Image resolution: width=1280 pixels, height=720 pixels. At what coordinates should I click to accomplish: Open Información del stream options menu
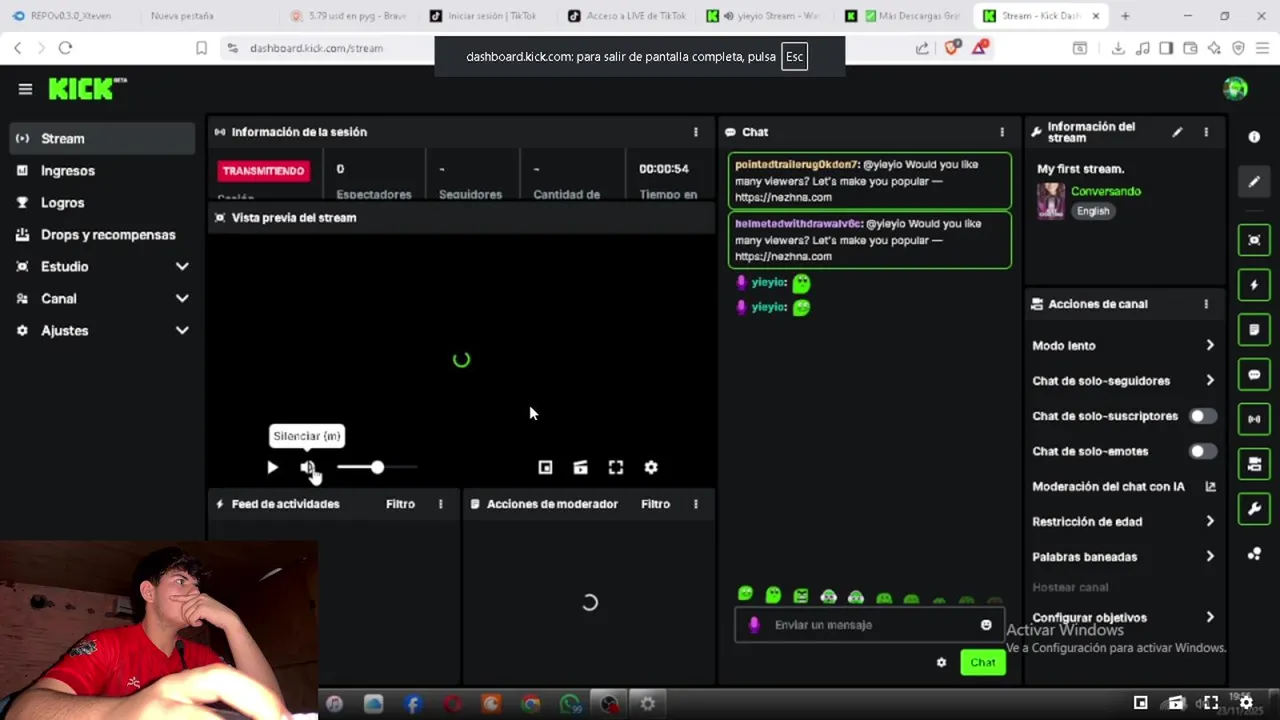(x=1206, y=132)
